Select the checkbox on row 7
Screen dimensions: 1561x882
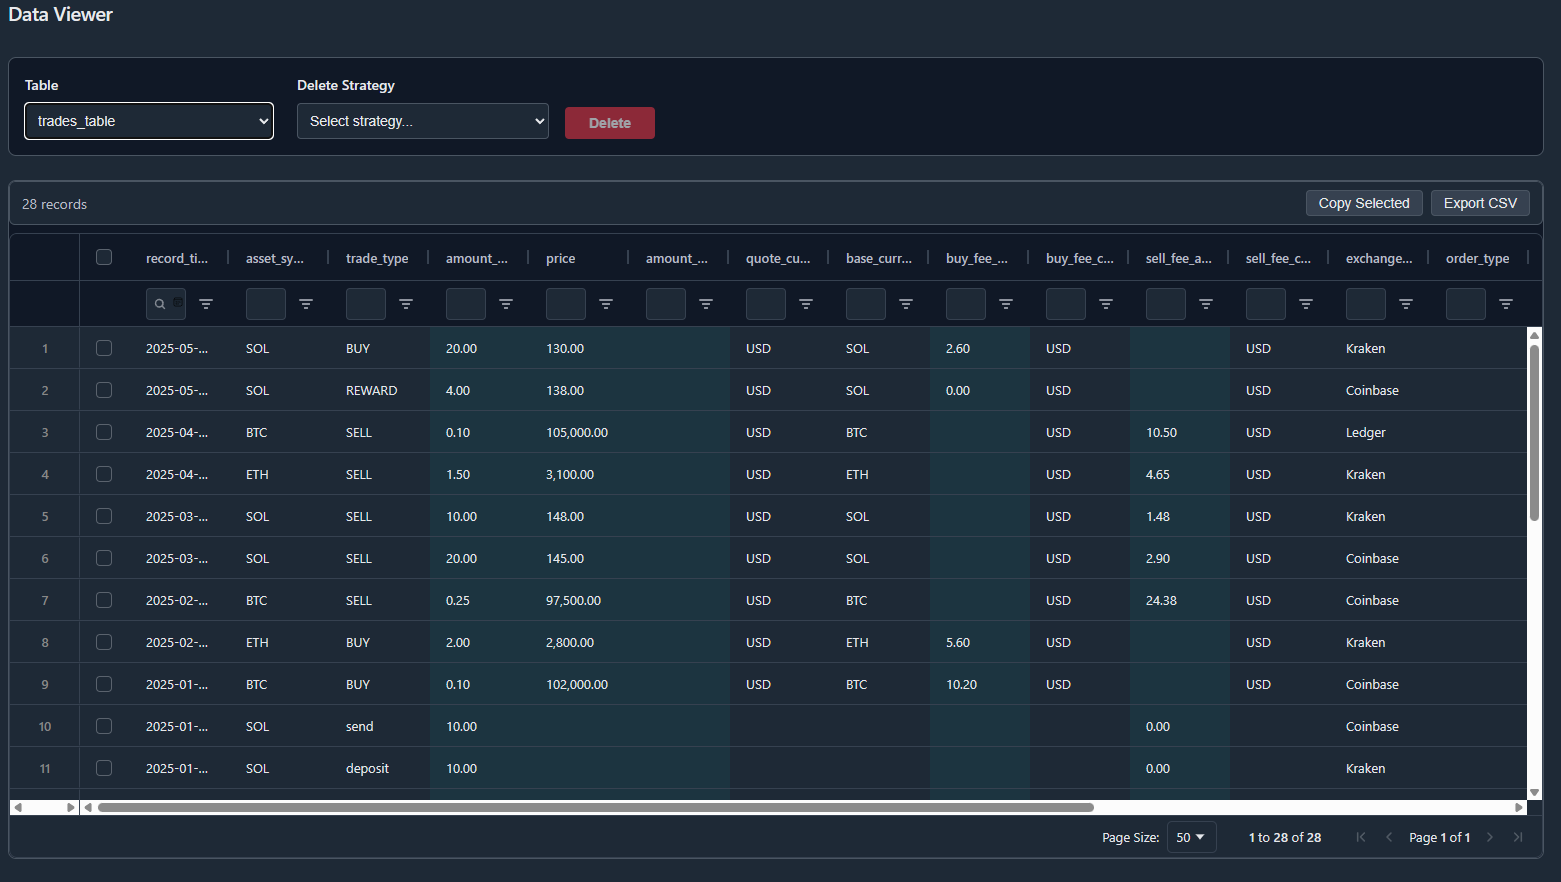104,600
